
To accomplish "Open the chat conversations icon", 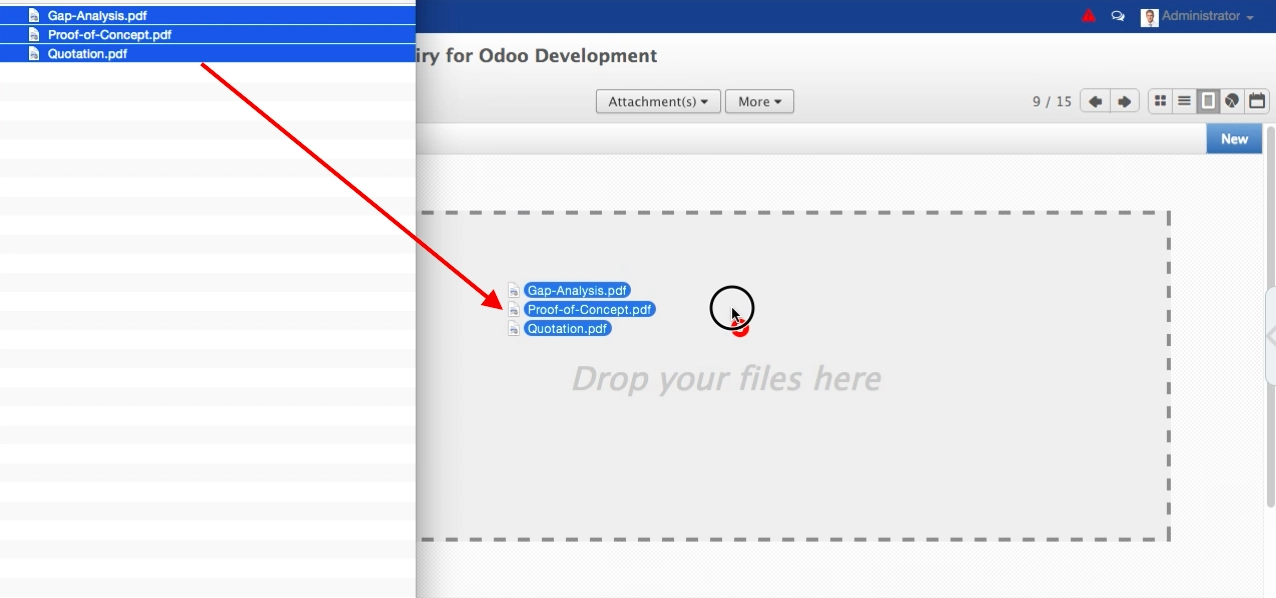I will pos(1118,17).
